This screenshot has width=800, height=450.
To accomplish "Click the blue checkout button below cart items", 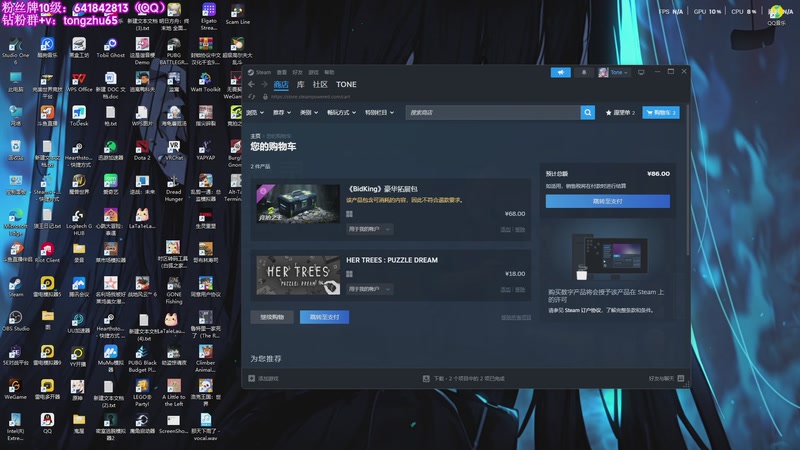I will pos(324,317).
